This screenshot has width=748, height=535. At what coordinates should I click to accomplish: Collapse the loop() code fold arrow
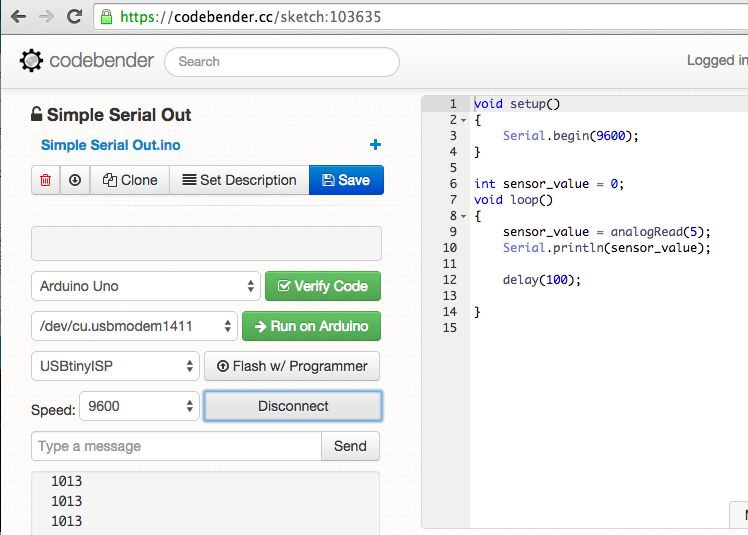pyautogui.click(x=463, y=216)
